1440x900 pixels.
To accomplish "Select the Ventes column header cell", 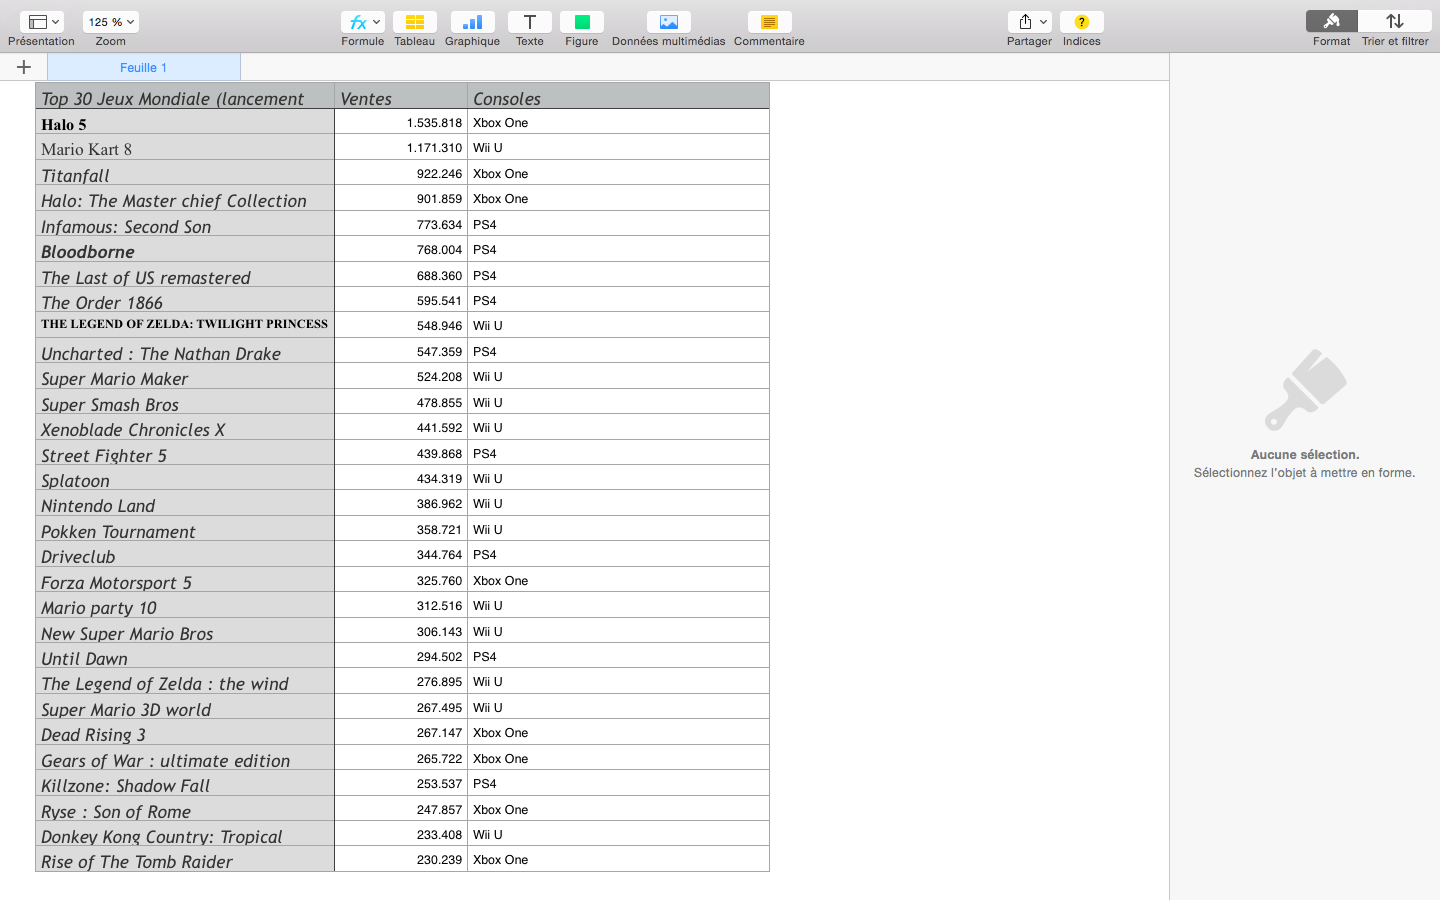I will click(x=401, y=96).
